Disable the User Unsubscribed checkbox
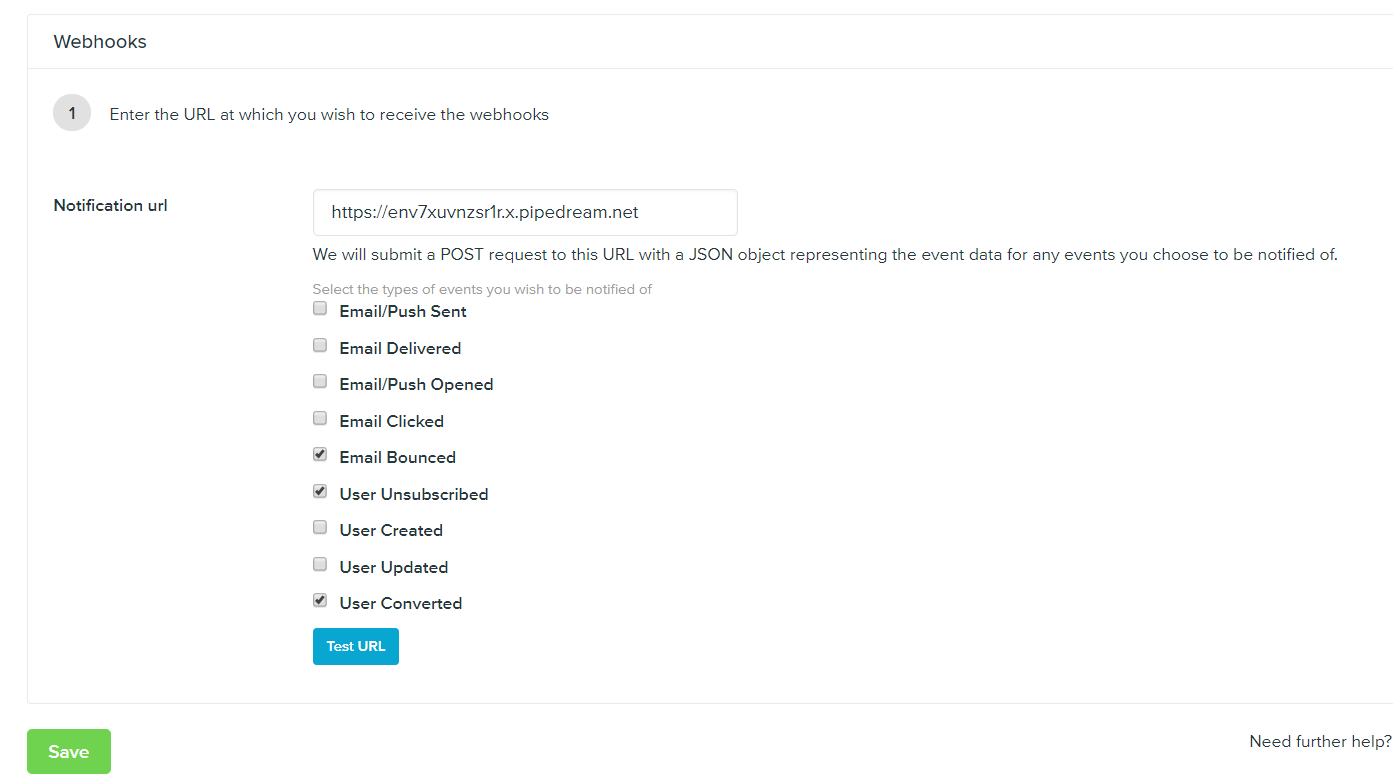 click(x=320, y=492)
